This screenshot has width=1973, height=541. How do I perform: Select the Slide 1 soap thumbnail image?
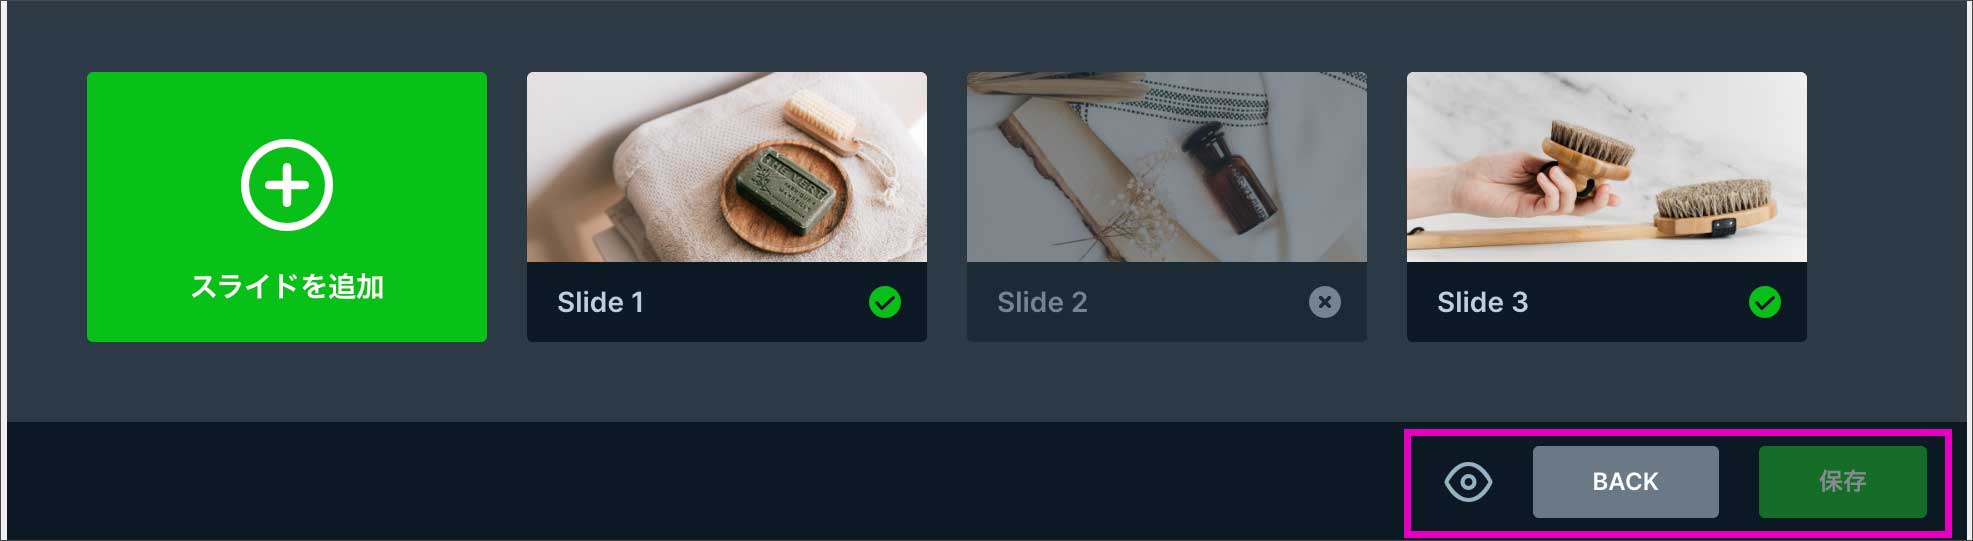pos(727,167)
